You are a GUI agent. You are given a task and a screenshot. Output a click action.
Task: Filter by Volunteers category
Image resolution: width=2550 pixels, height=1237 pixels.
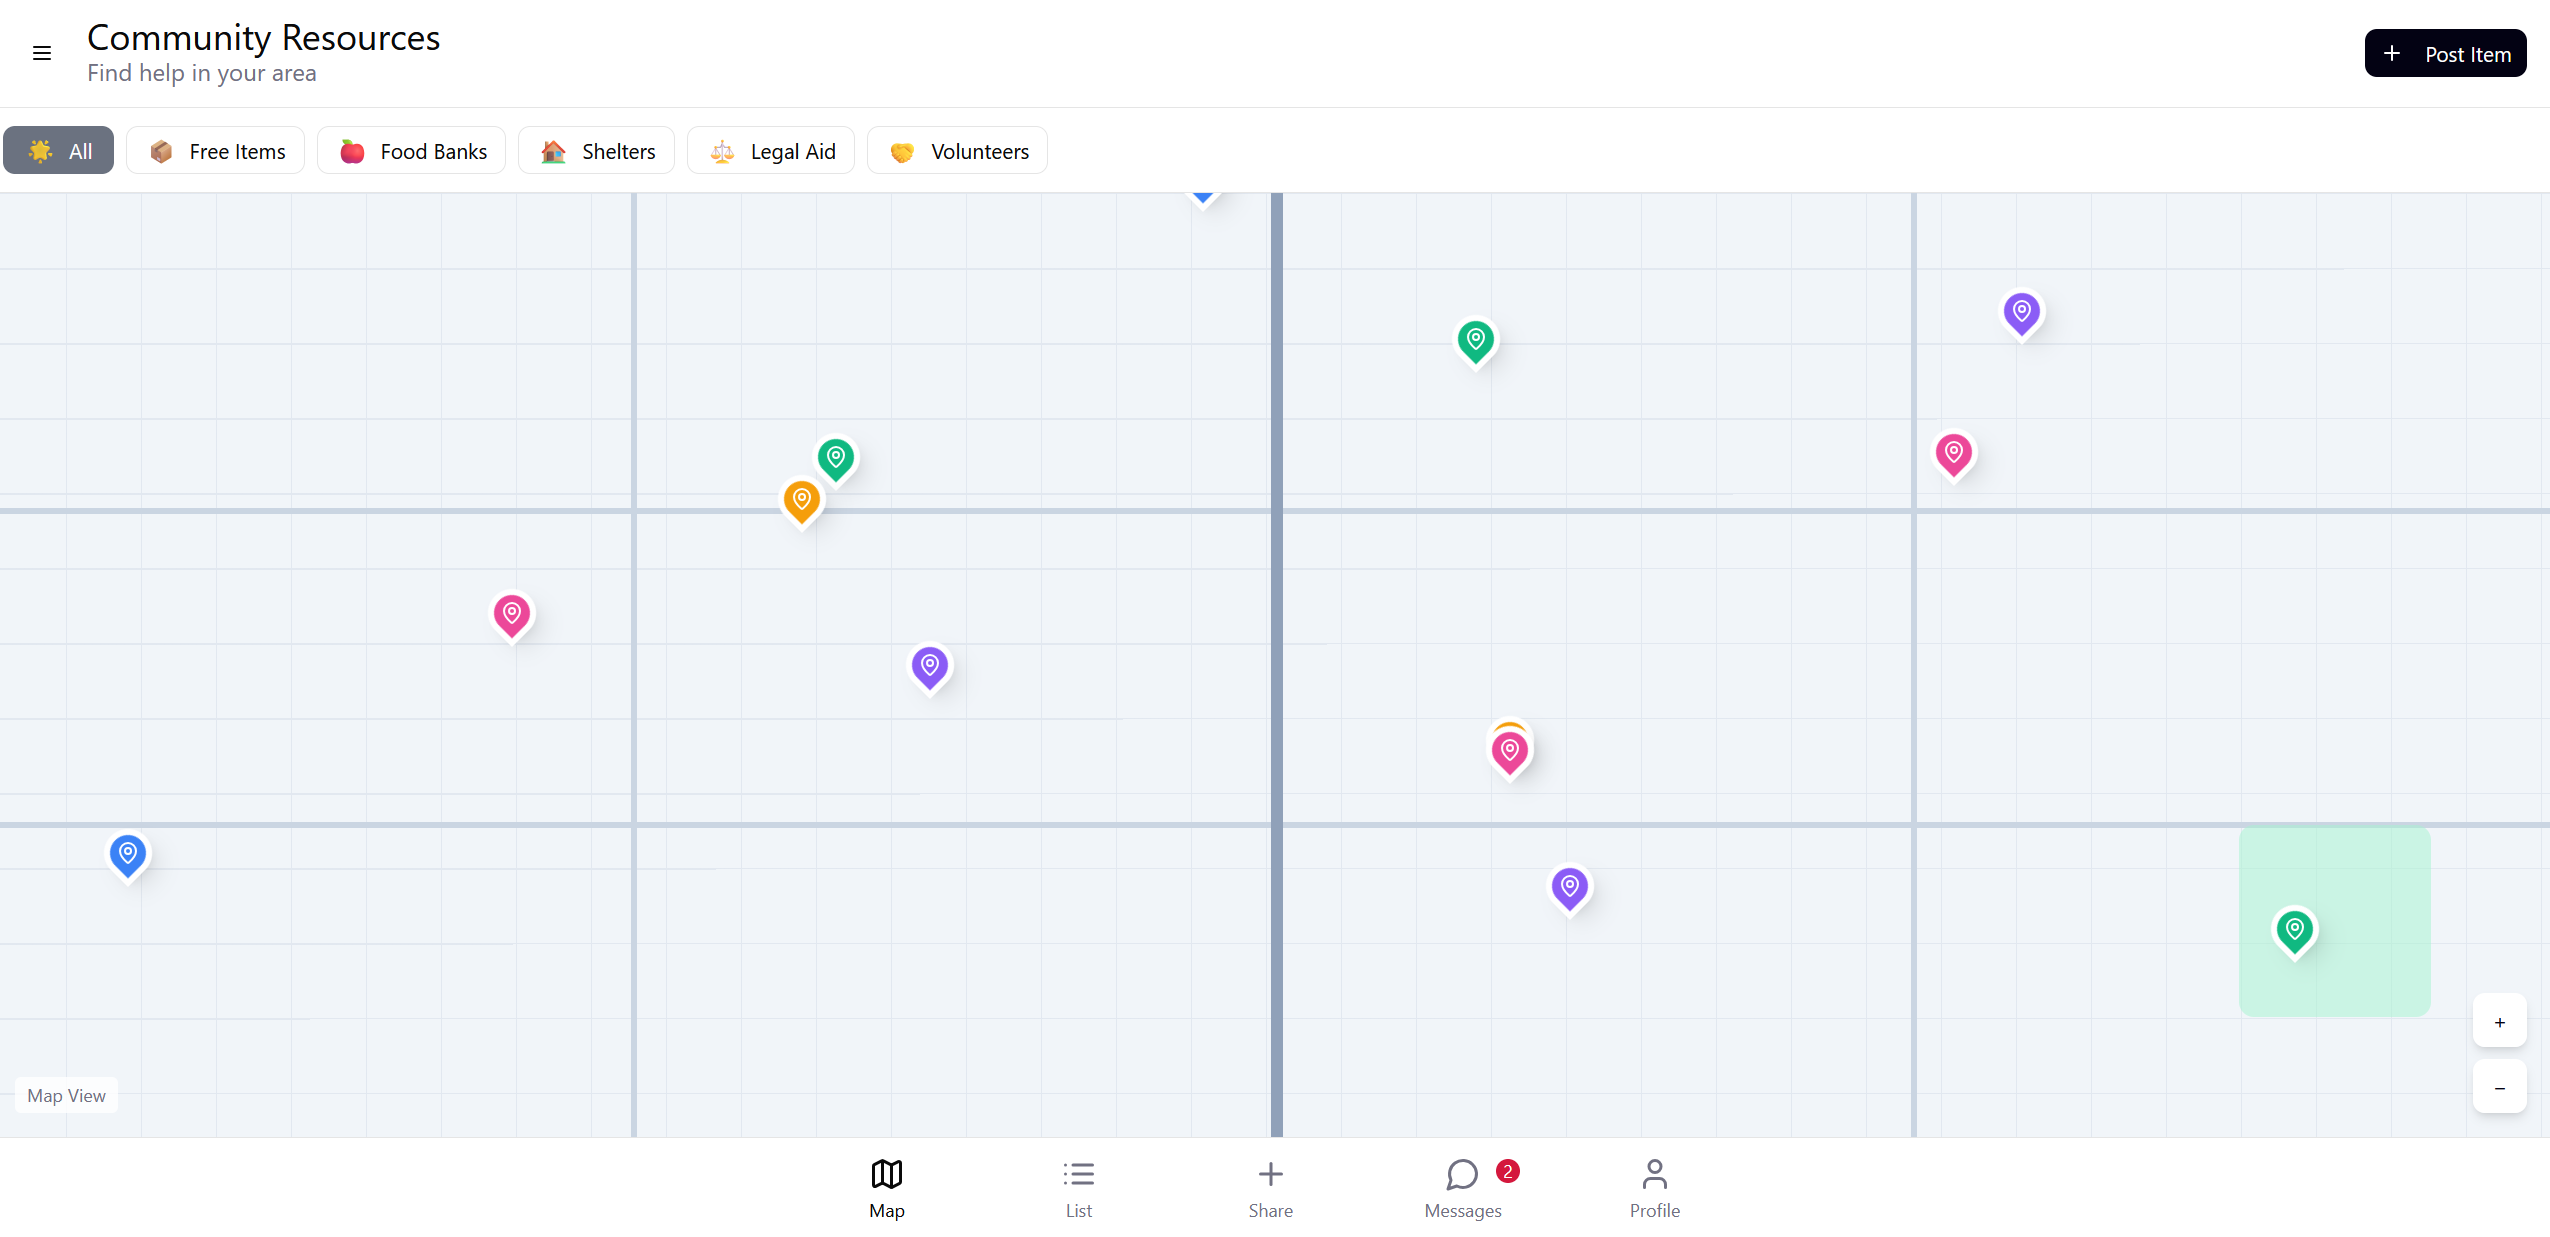[x=957, y=151]
